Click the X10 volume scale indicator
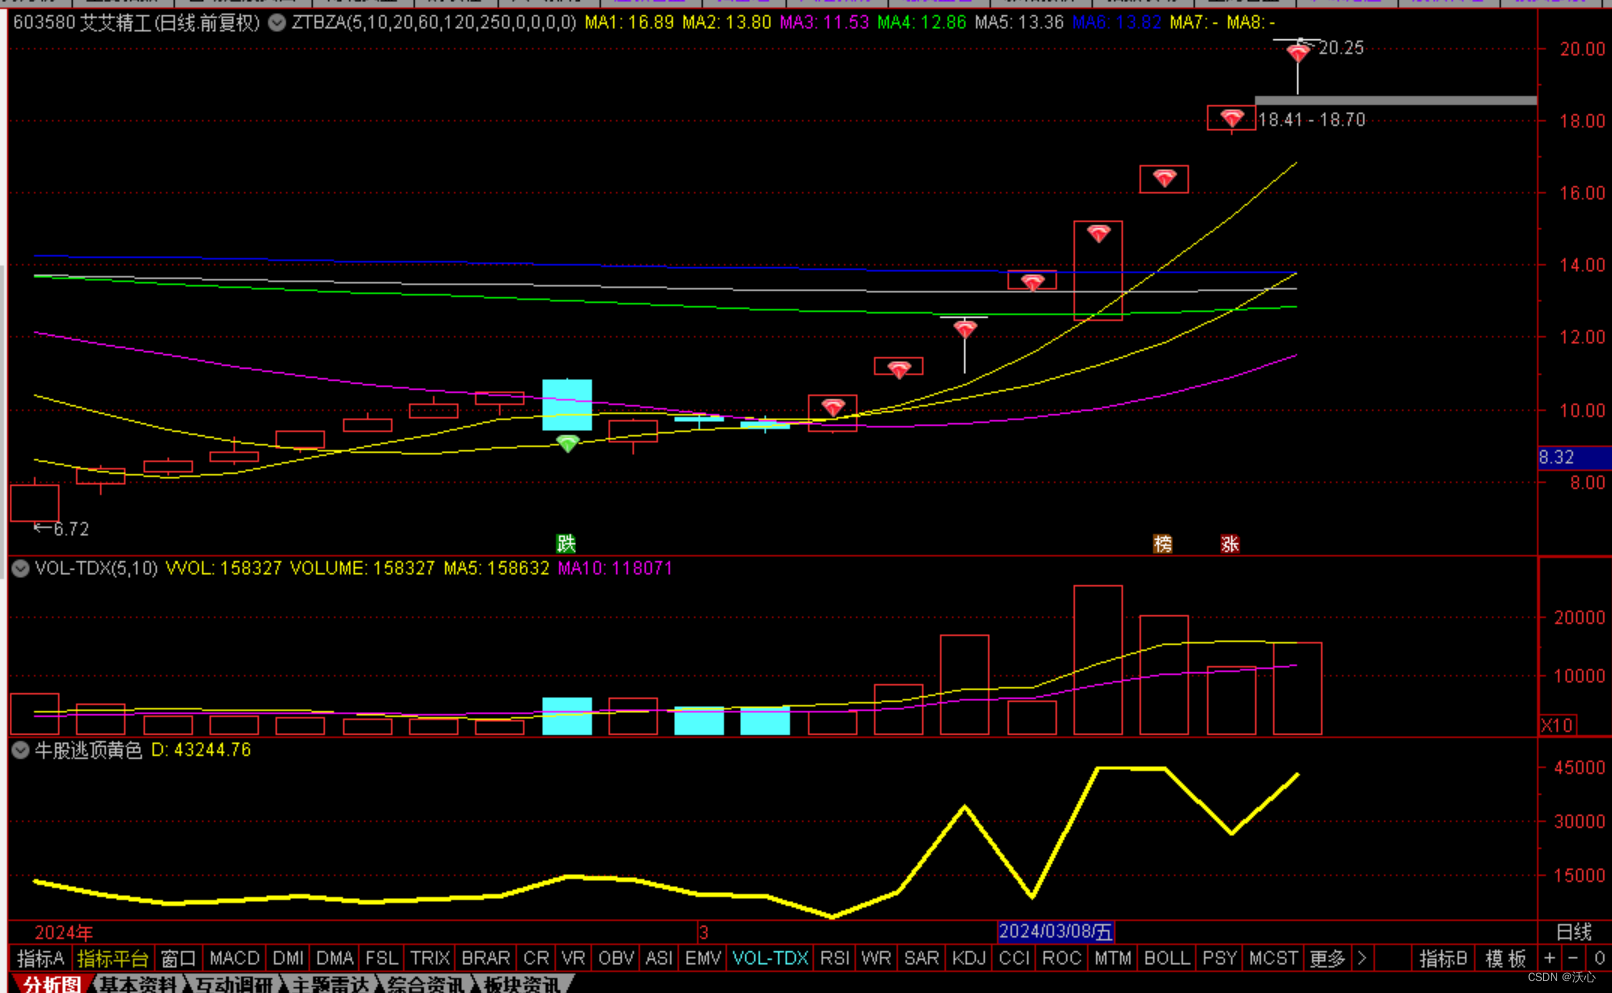 pos(1557,725)
